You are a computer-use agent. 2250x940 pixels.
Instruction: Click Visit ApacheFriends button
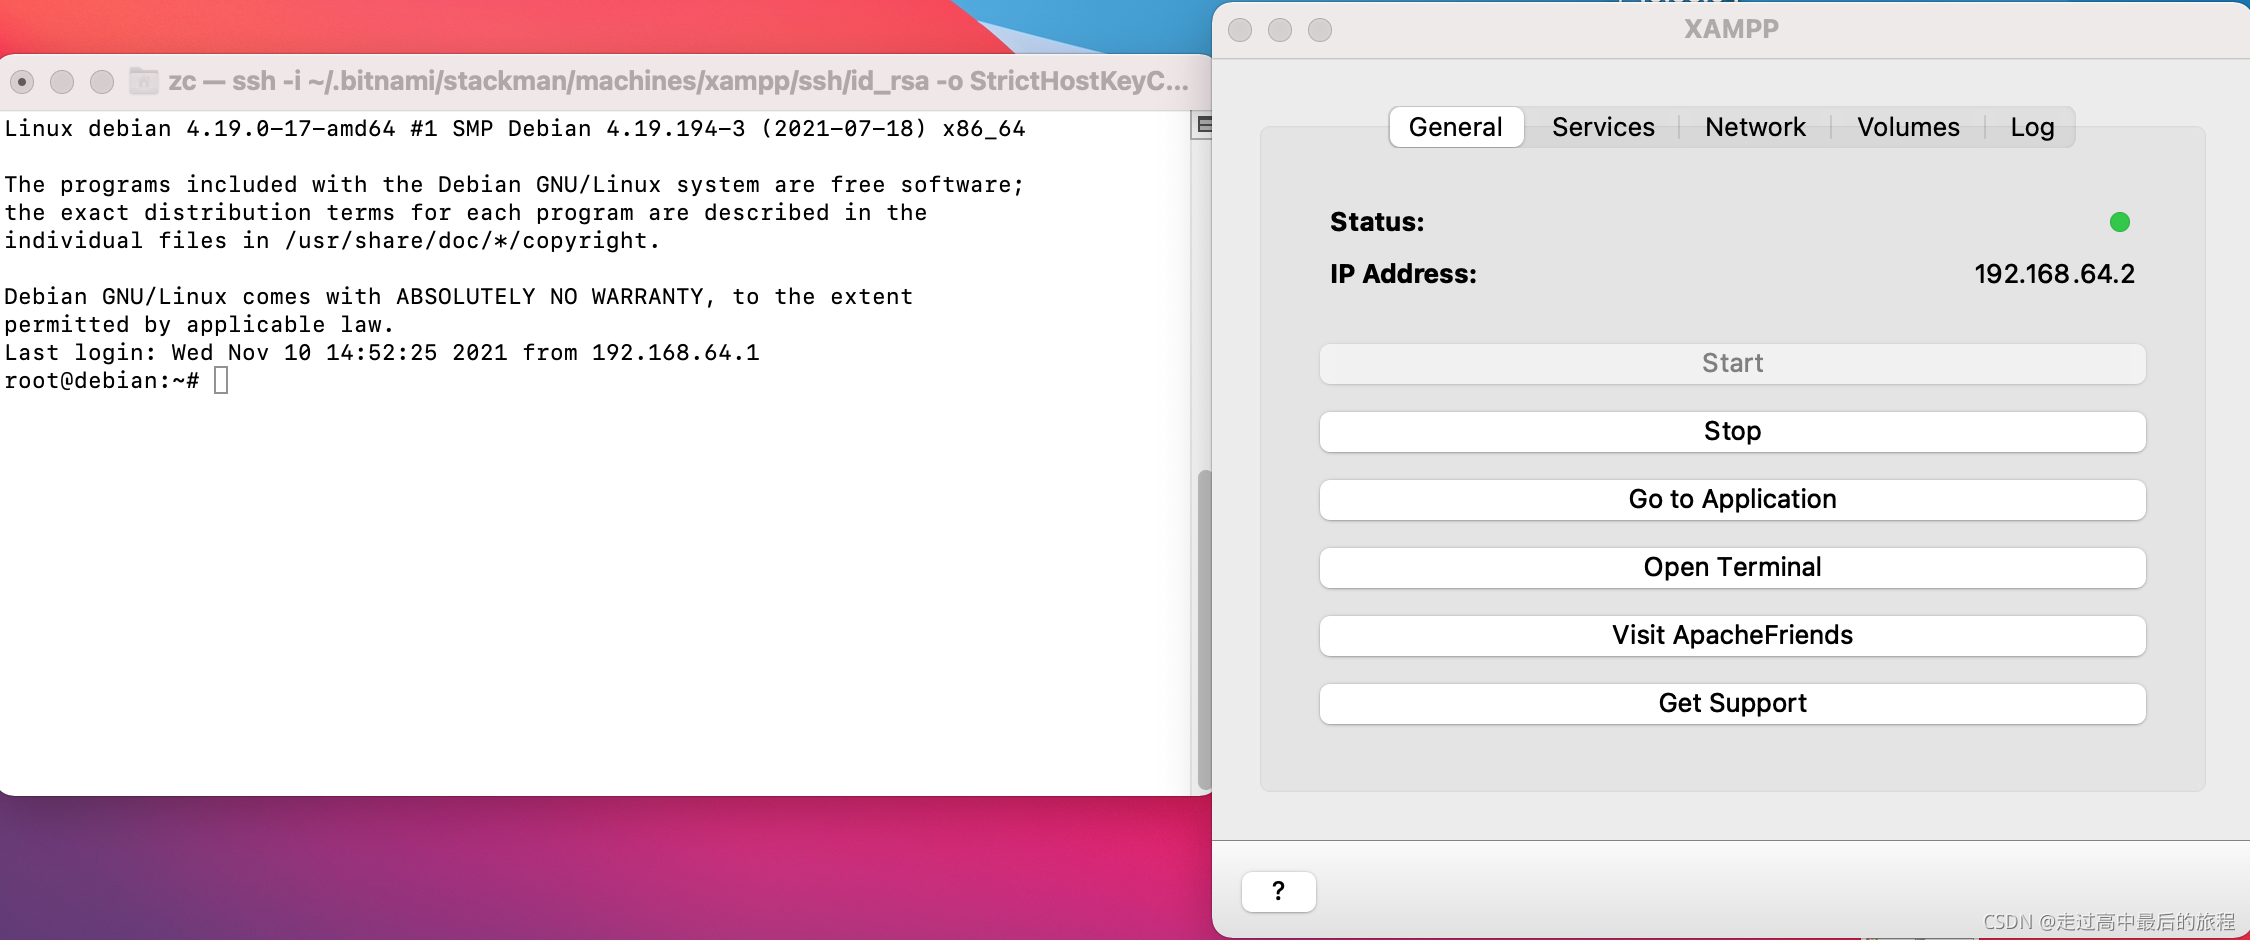point(1732,635)
